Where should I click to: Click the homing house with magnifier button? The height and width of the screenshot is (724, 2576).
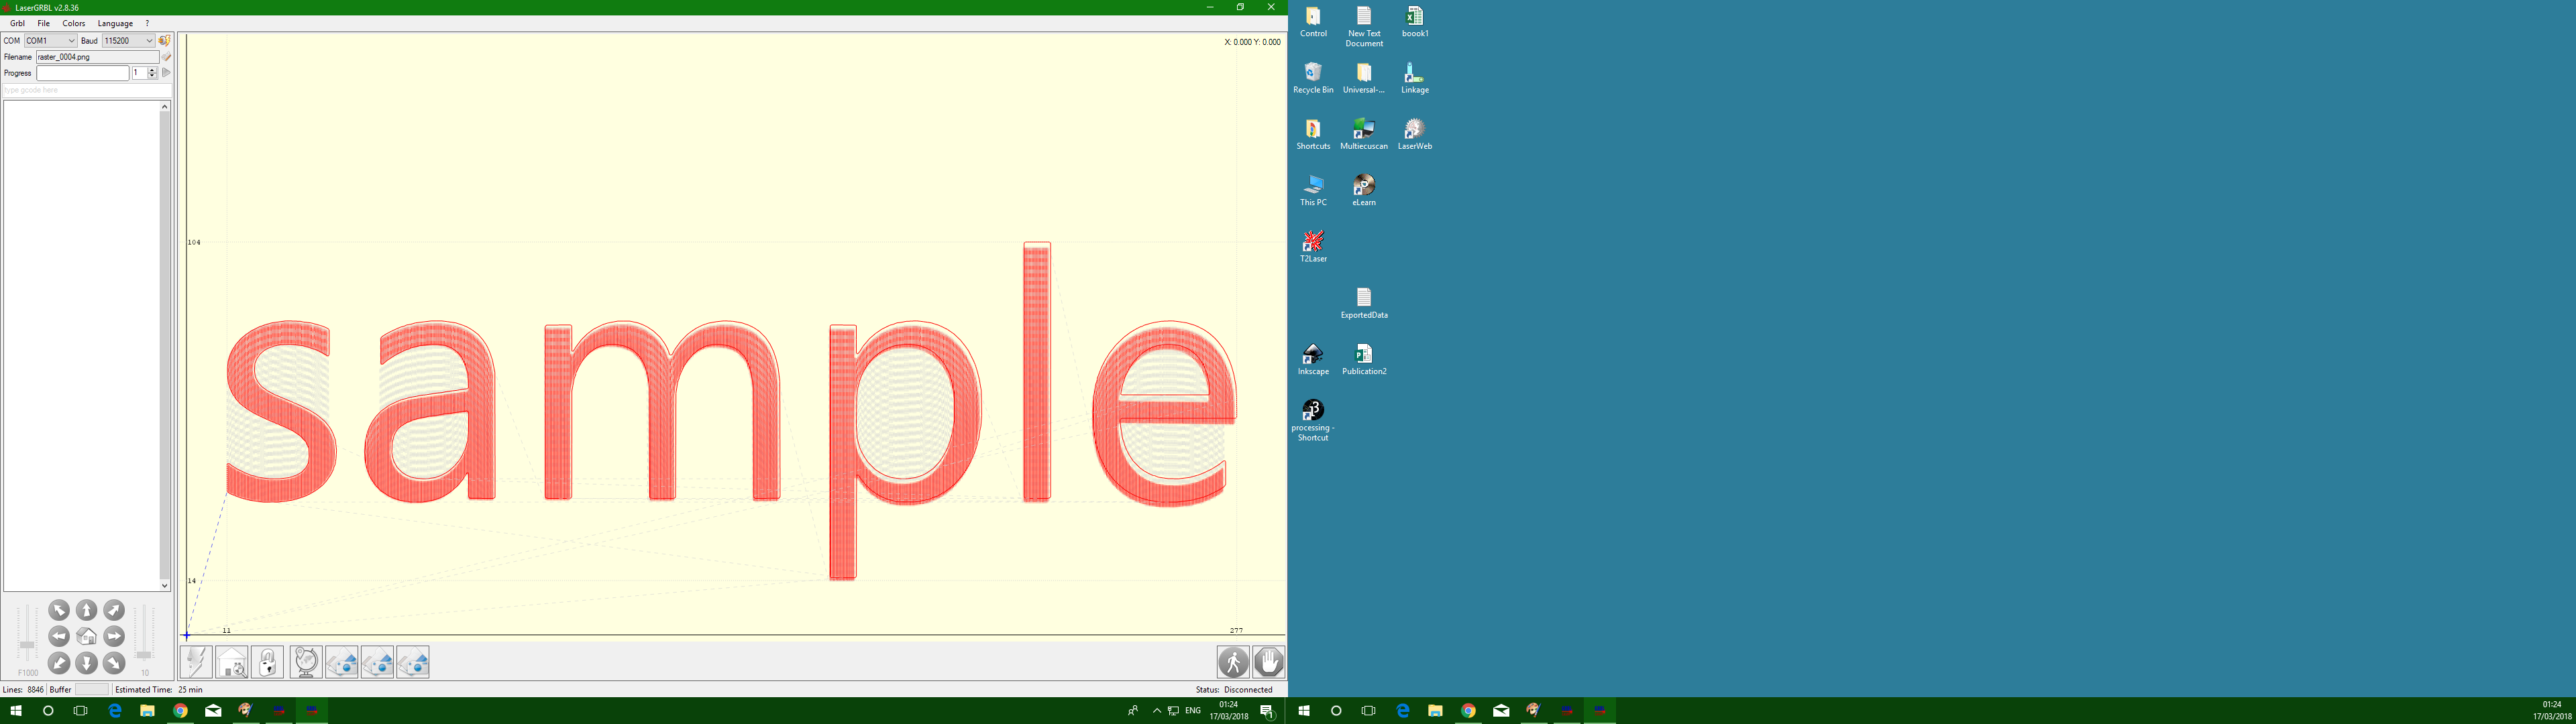point(232,662)
